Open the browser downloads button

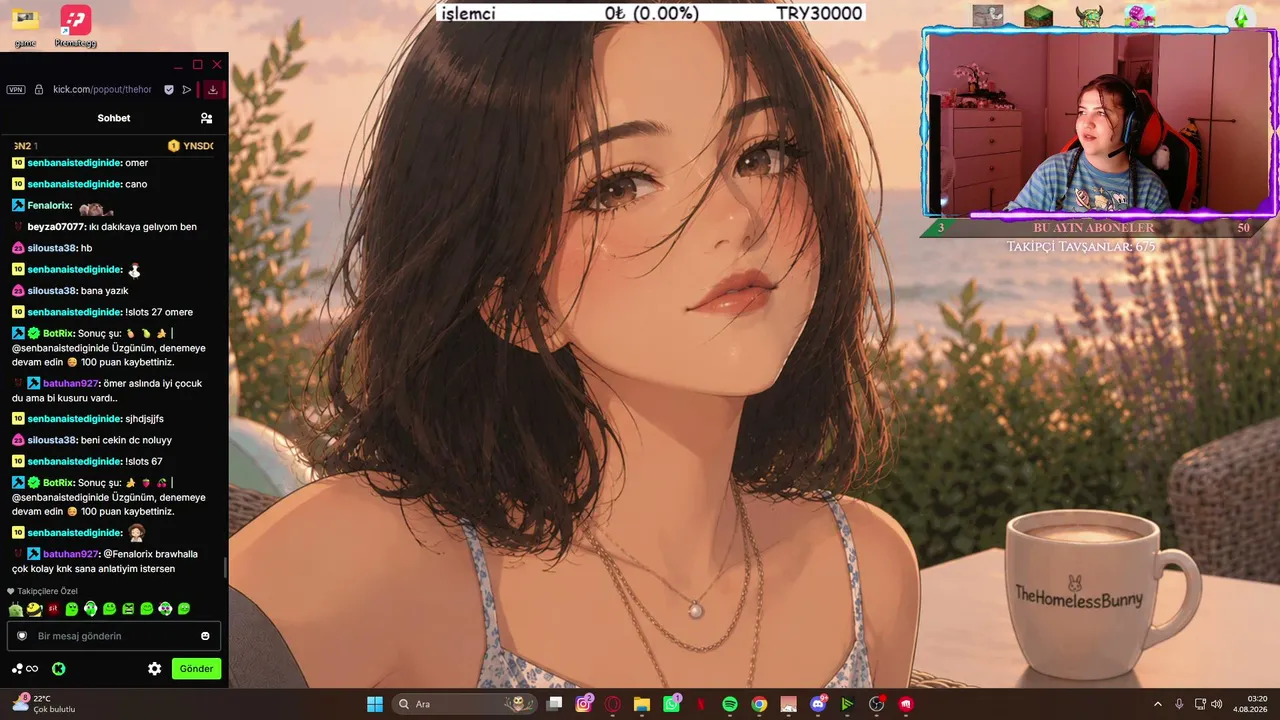[213, 90]
